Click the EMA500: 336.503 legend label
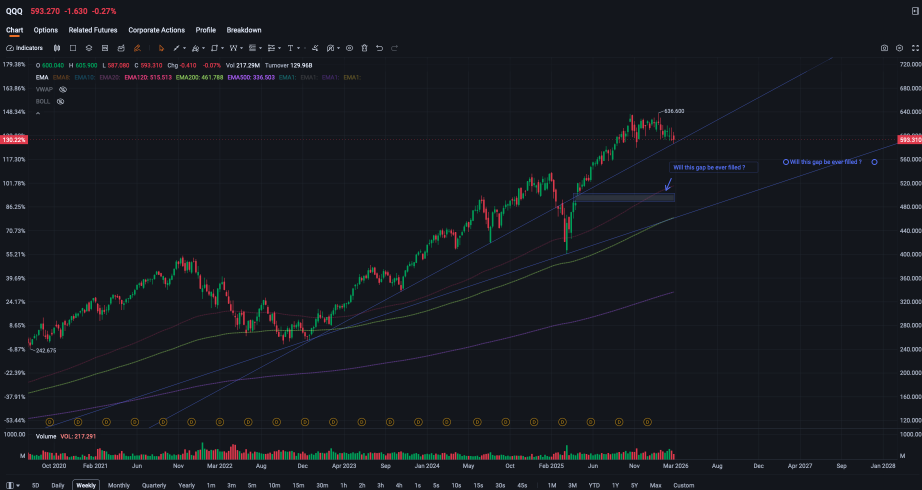Screen dimensions: 922x490 252,77
